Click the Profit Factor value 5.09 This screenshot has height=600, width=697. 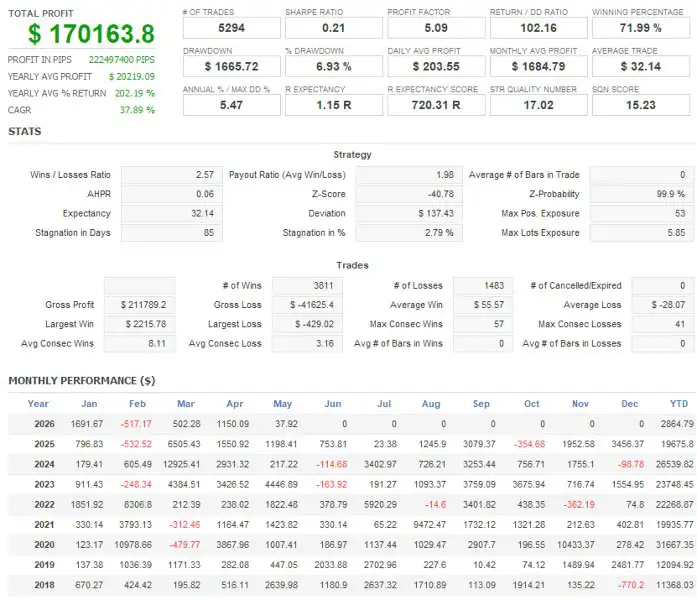(436, 28)
